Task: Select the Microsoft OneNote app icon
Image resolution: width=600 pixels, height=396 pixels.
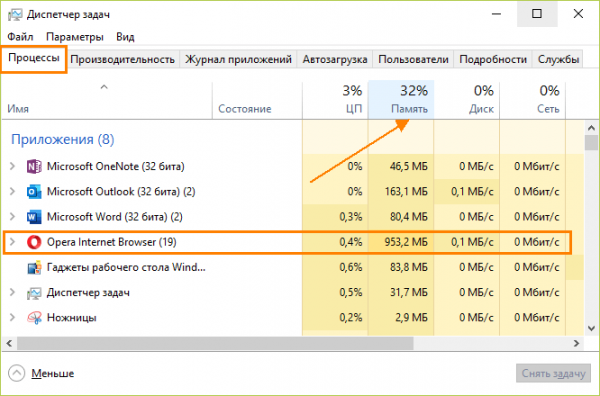Action: (34, 166)
